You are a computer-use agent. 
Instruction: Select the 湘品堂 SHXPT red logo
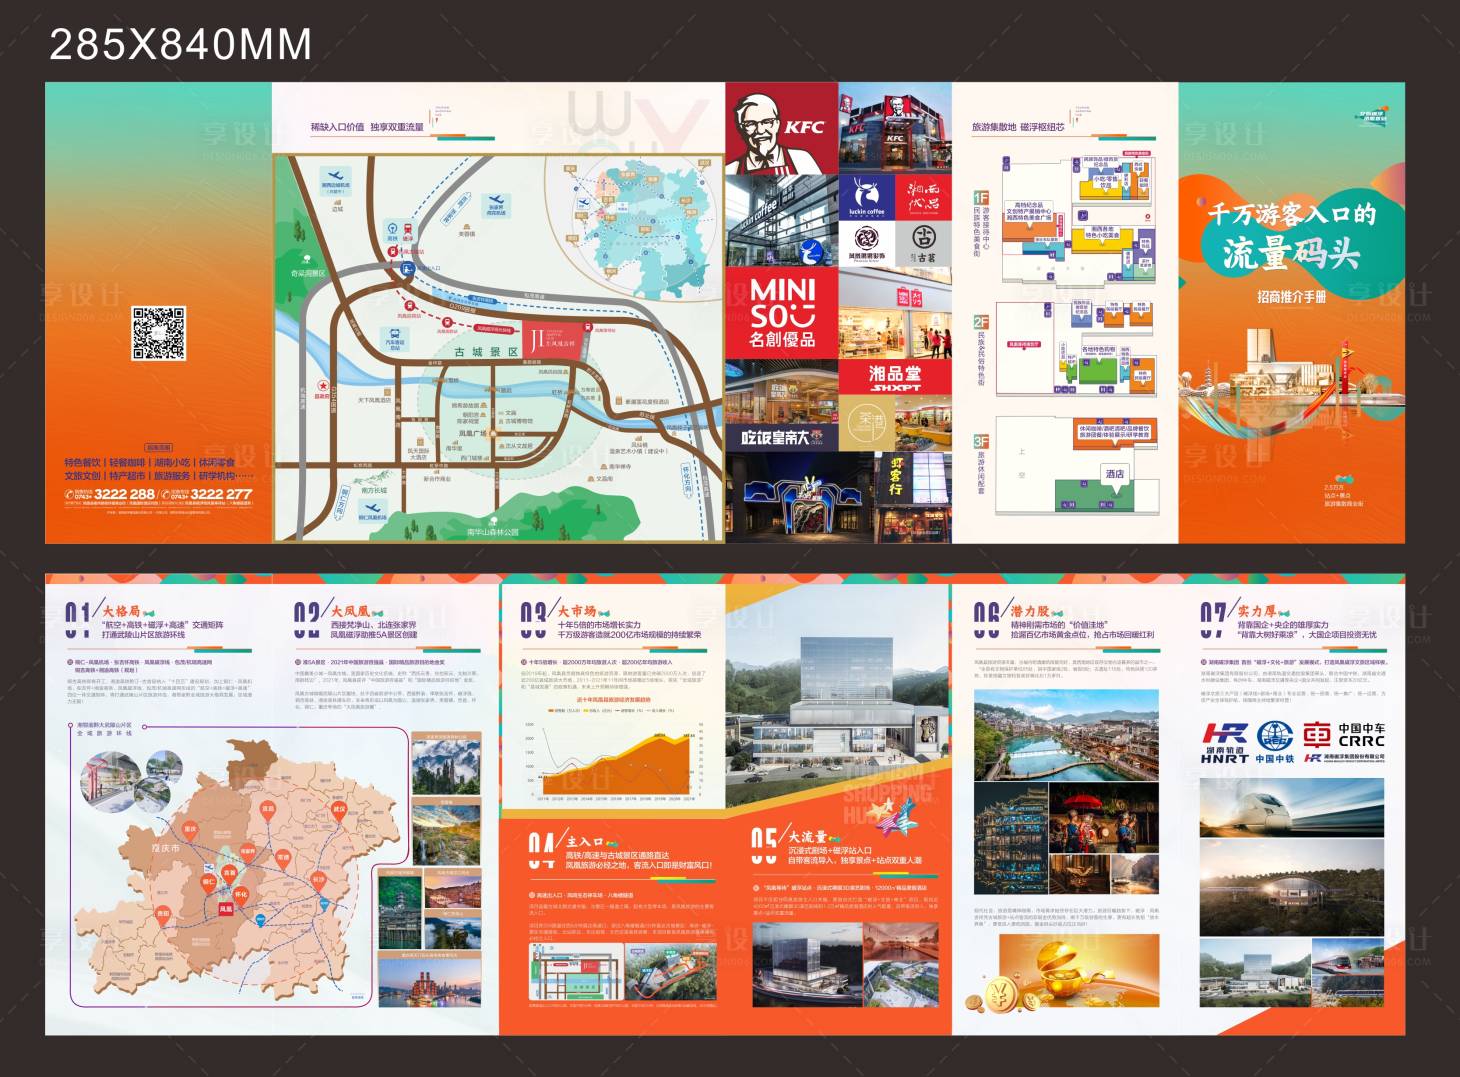pyautogui.click(x=895, y=378)
